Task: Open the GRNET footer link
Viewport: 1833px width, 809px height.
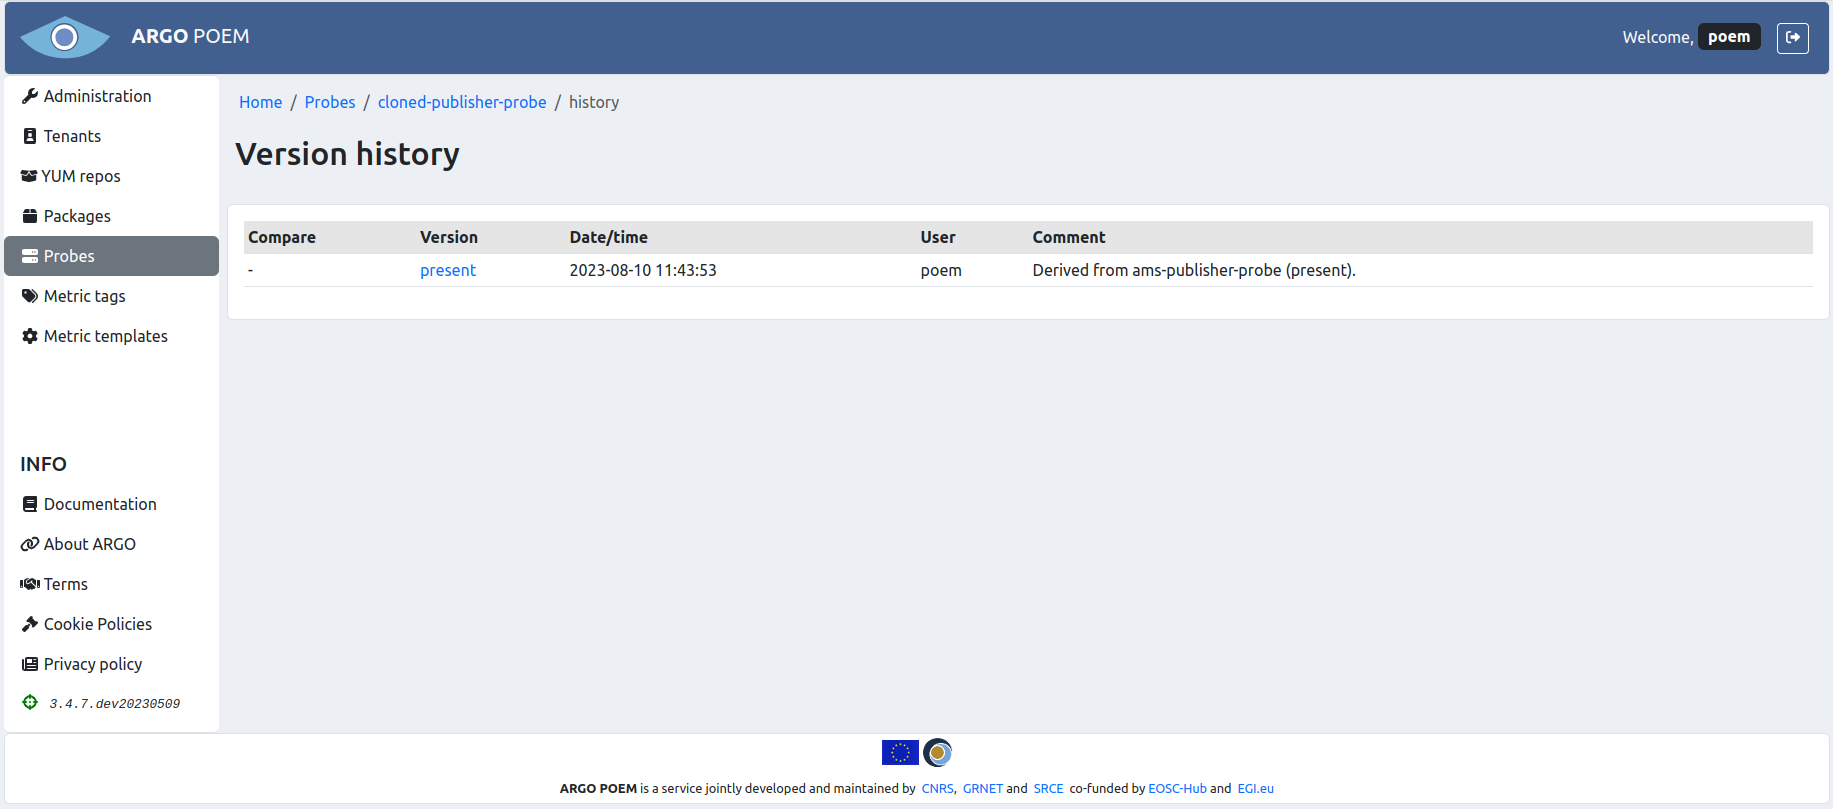Action: (982, 789)
